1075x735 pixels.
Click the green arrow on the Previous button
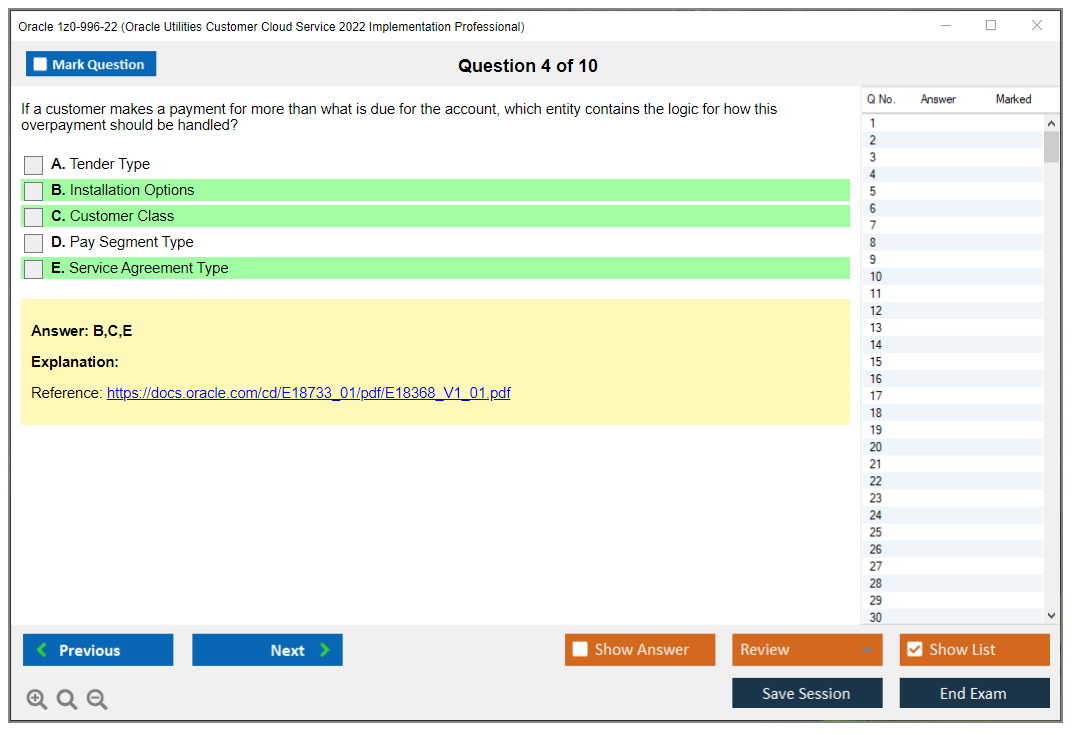tap(41, 649)
